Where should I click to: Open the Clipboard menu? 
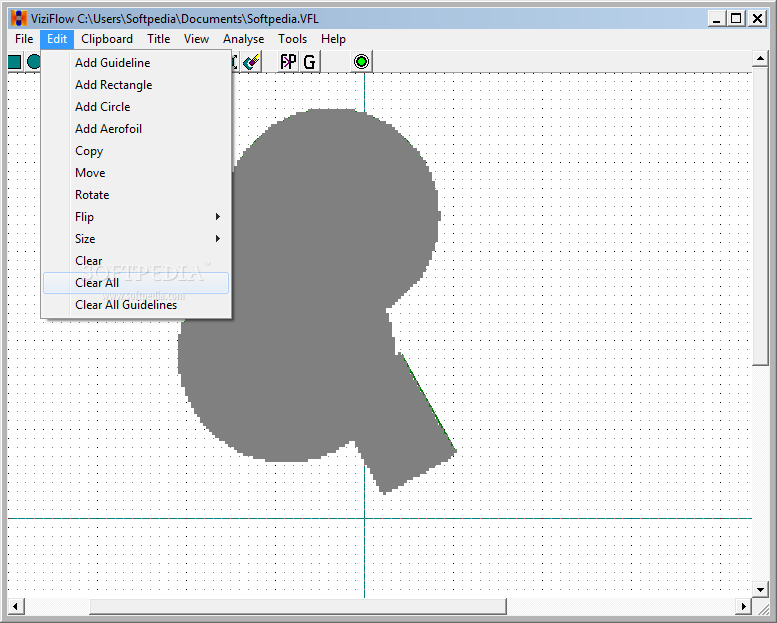[107, 39]
